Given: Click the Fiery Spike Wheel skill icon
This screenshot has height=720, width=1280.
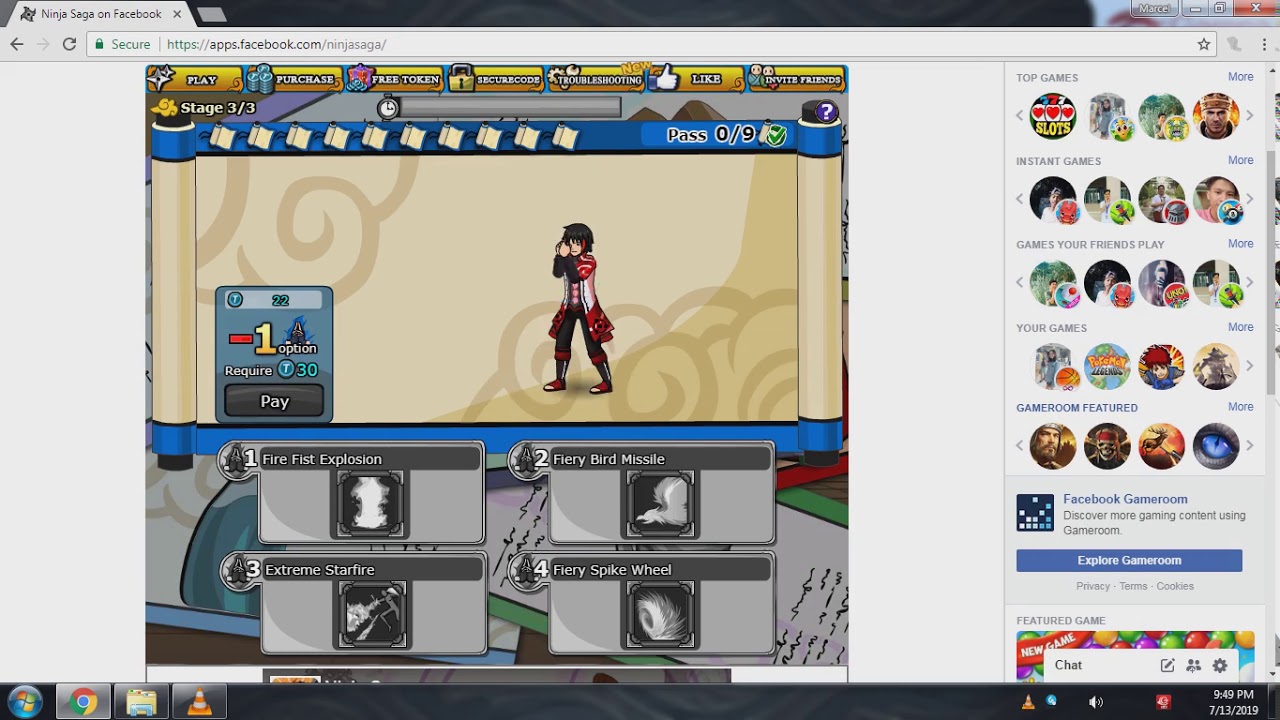Looking at the screenshot, I should (660, 615).
